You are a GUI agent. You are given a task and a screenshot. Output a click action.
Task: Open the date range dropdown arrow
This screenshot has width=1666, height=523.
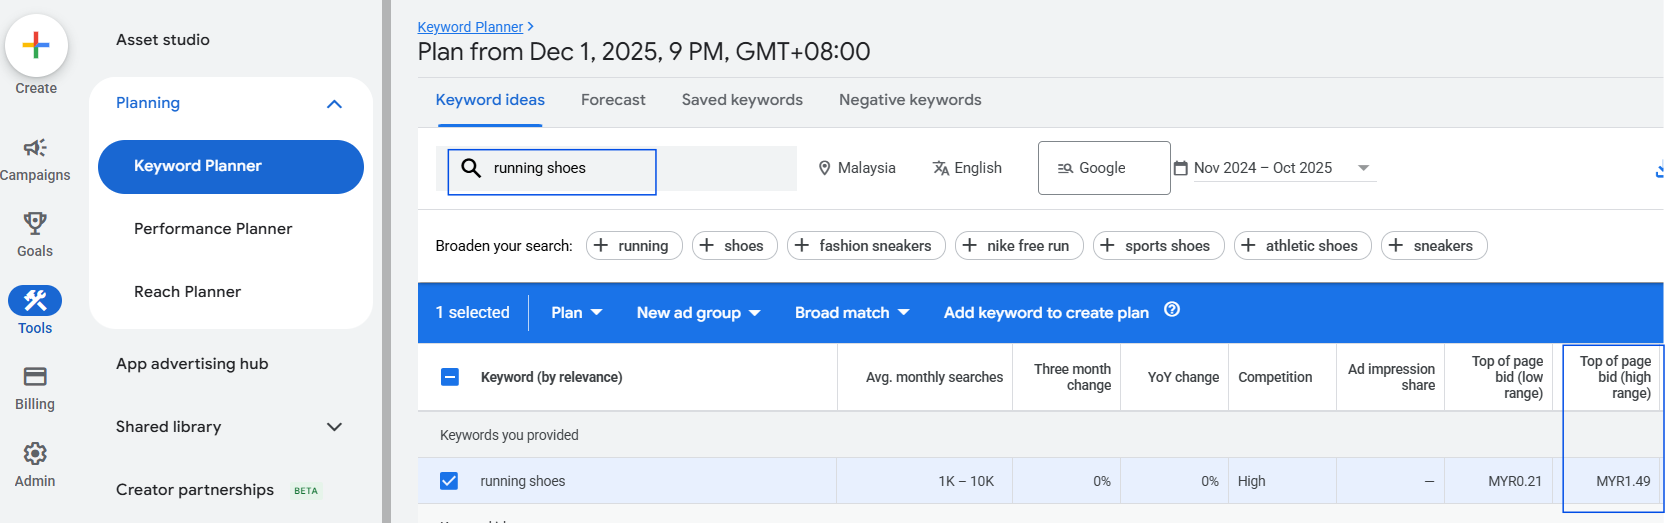1363,168
